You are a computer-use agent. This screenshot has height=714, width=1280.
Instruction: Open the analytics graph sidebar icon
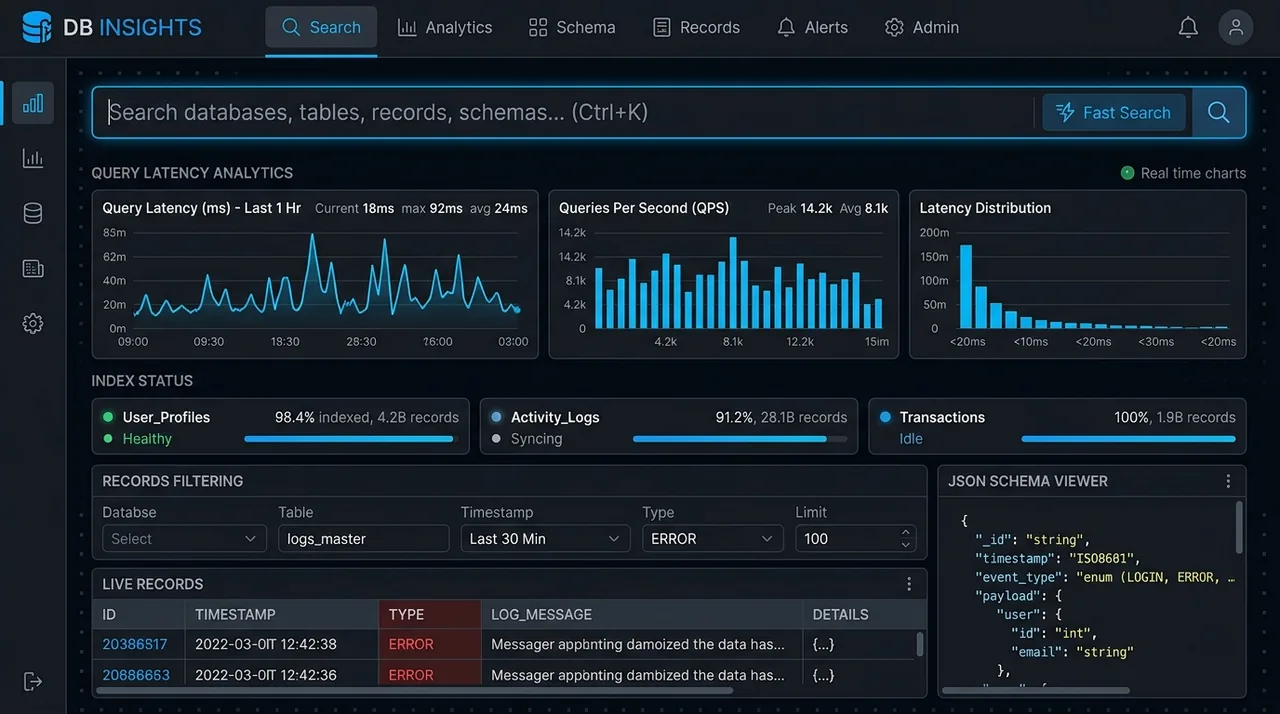(33, 158)
